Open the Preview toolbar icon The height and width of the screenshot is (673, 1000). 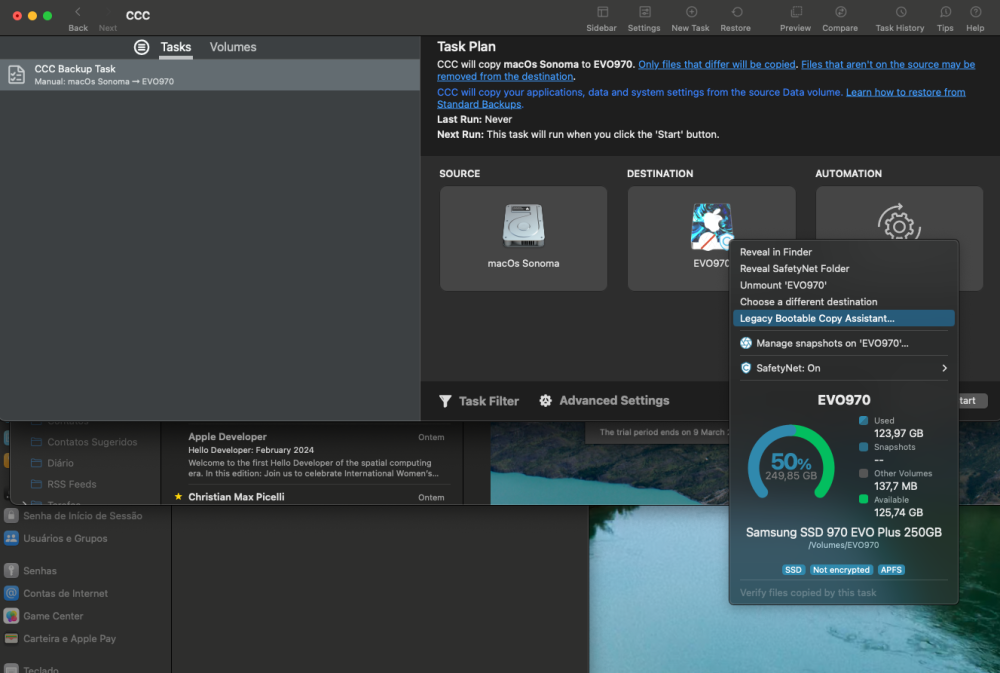tap(795, 12)
